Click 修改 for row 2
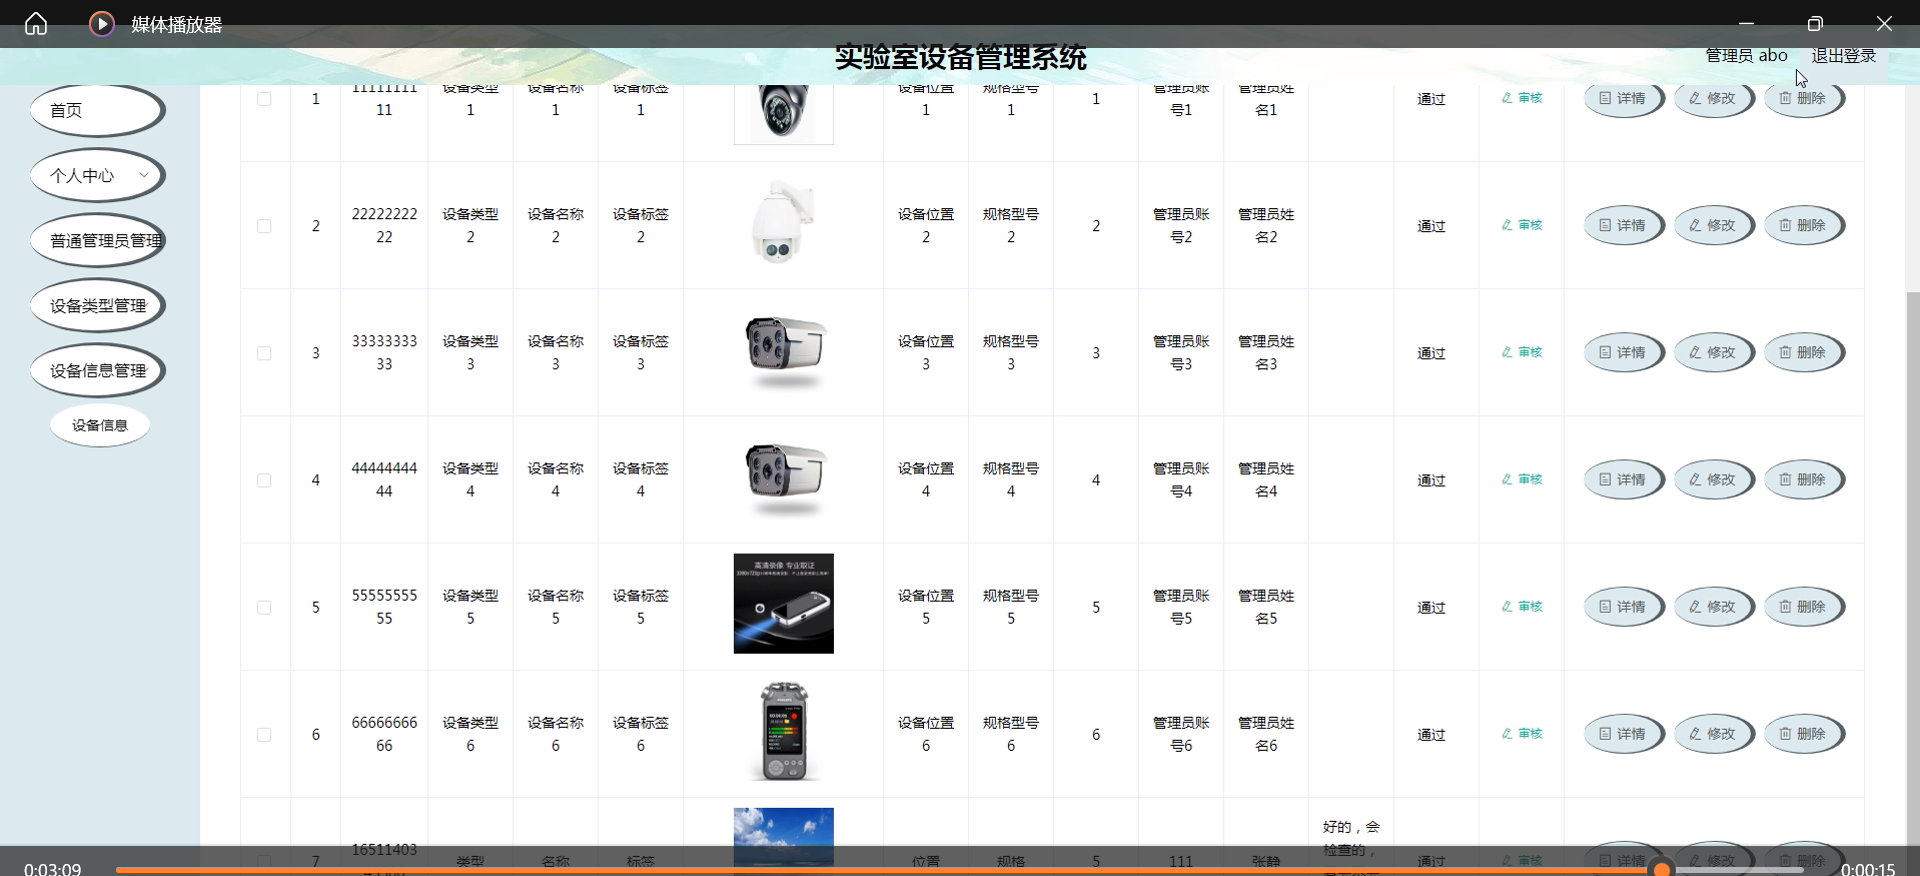Image resolution: width=1920 pixels, height=876 pixels. 1714,225
